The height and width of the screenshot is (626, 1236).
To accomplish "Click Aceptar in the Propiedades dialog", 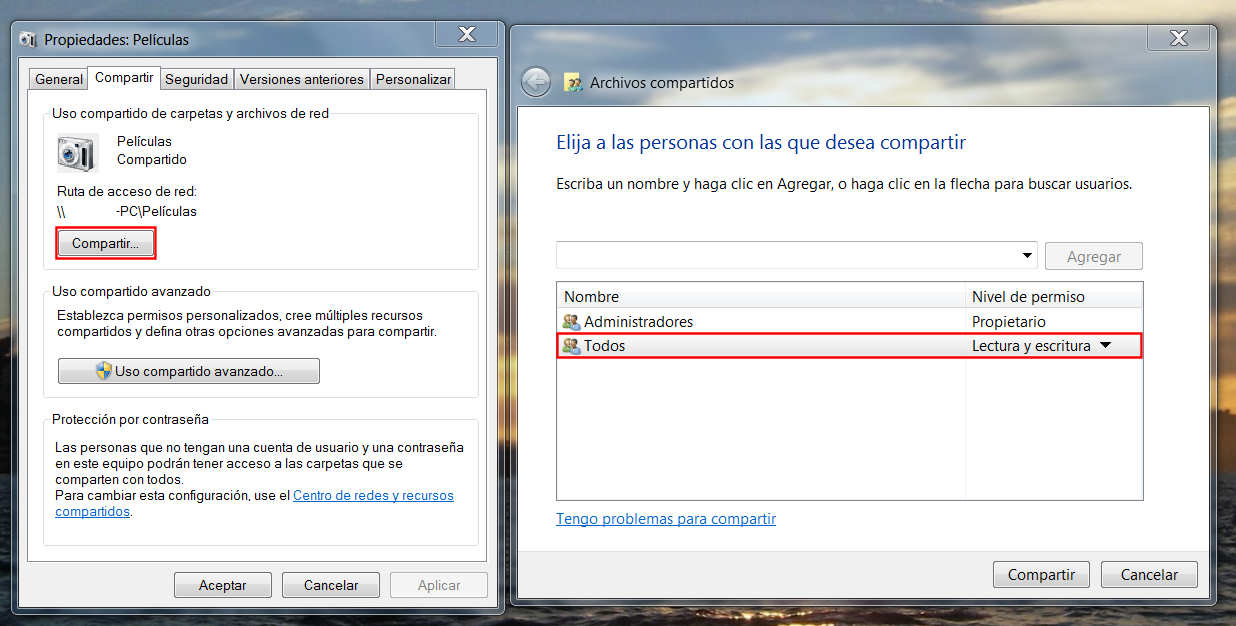I will click(x=223, y=585).
